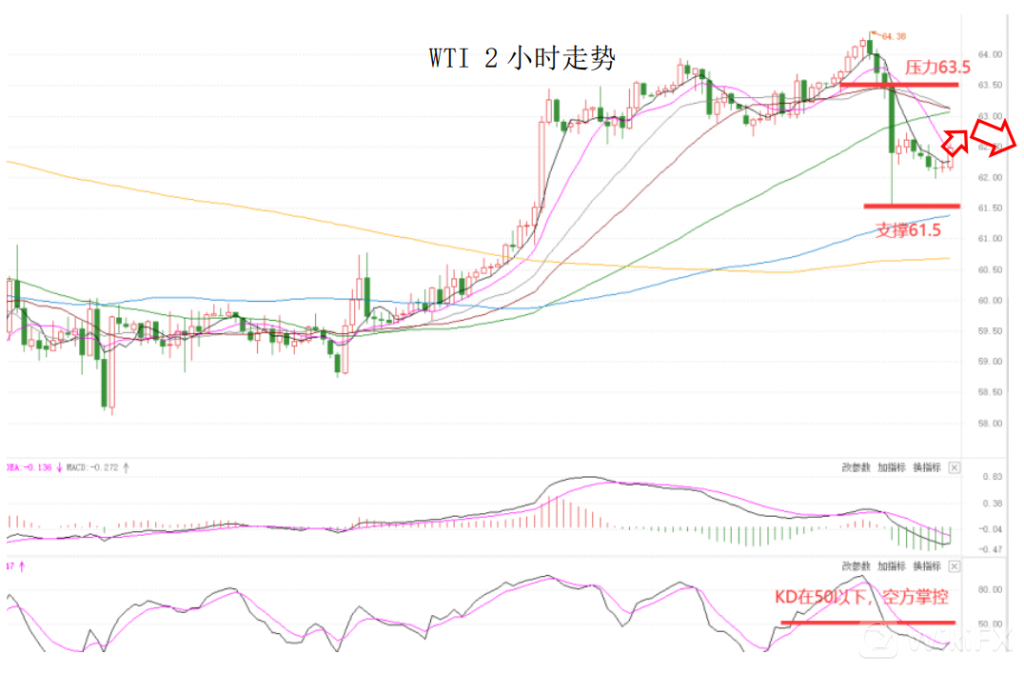The height and width of the screenshot is (674, 1024).
Task: Open 改参数 in the KD panel
Action: point(857,566)
